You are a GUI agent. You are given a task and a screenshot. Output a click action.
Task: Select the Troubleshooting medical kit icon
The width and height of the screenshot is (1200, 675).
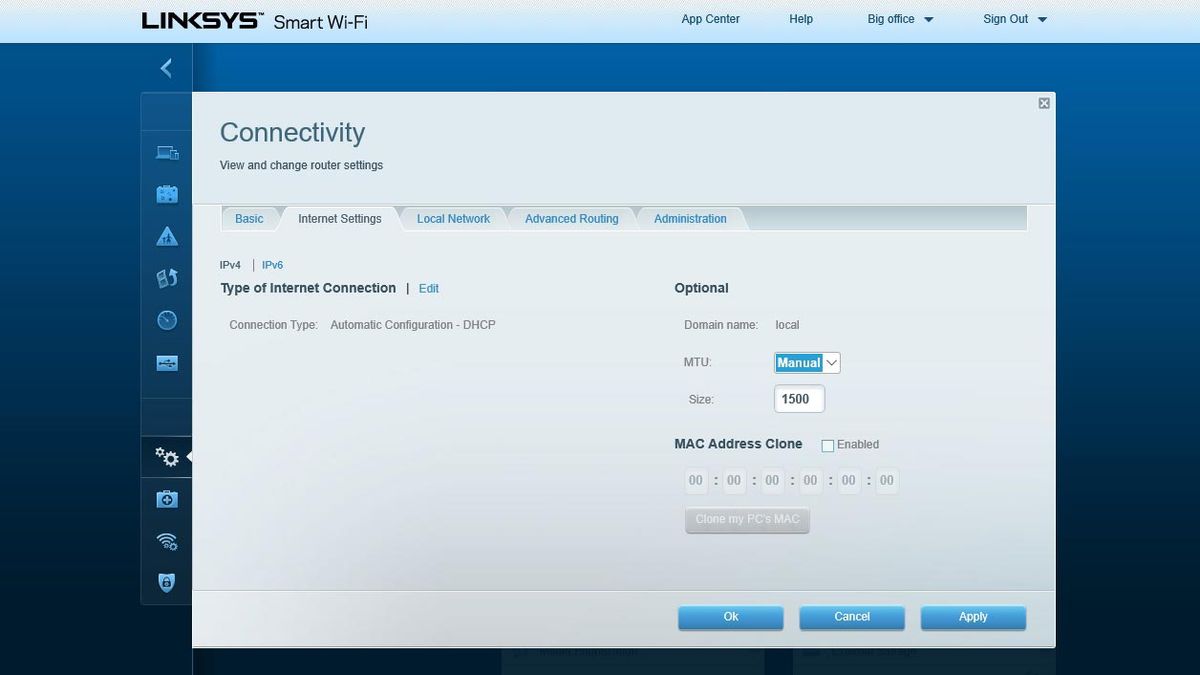click(x=166, y=498)
